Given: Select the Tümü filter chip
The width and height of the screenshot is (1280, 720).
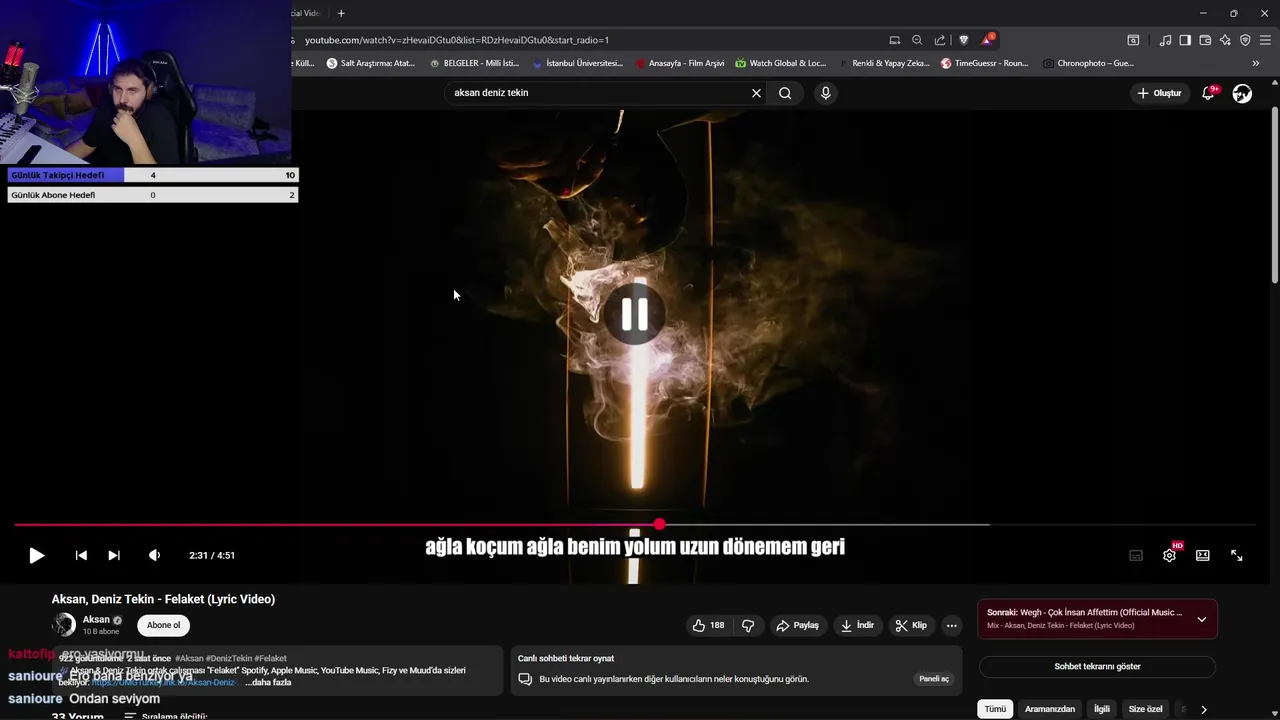Looking at the screenshot, I should pyautogui.click(x=995, y=709).
